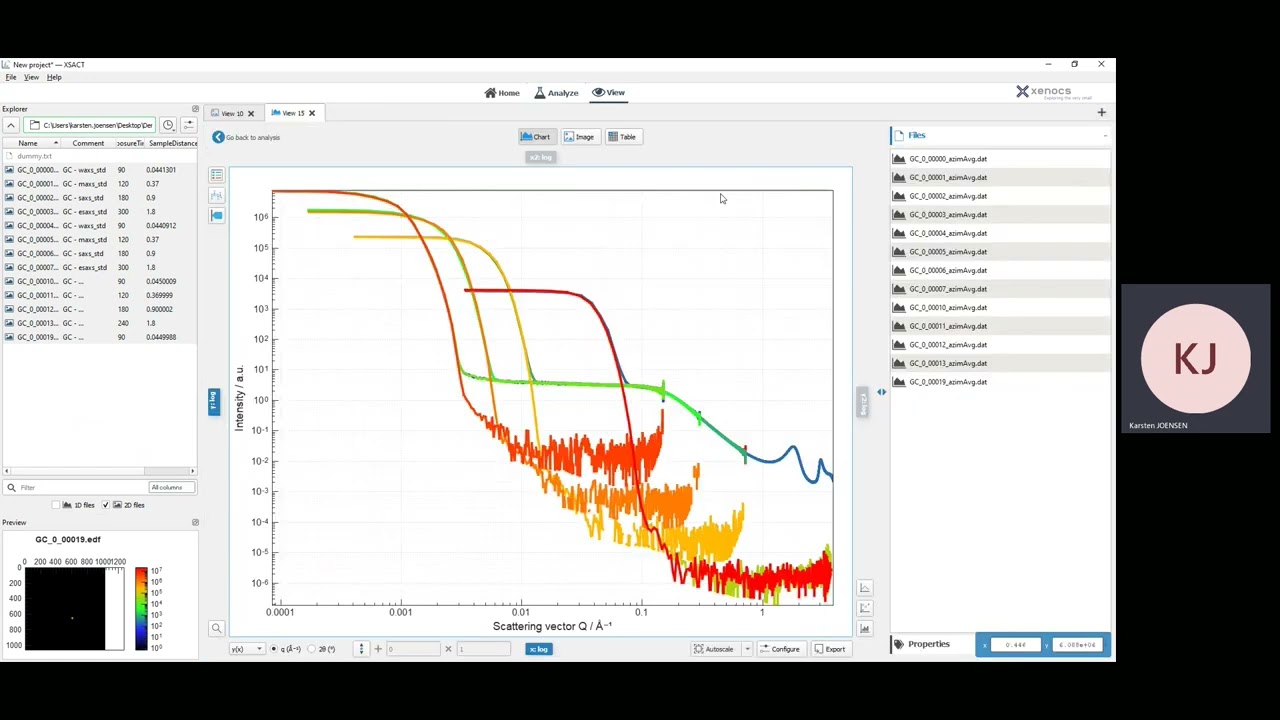
Task: Go up one folder in Explorer
Action: (x=11, y=125)
